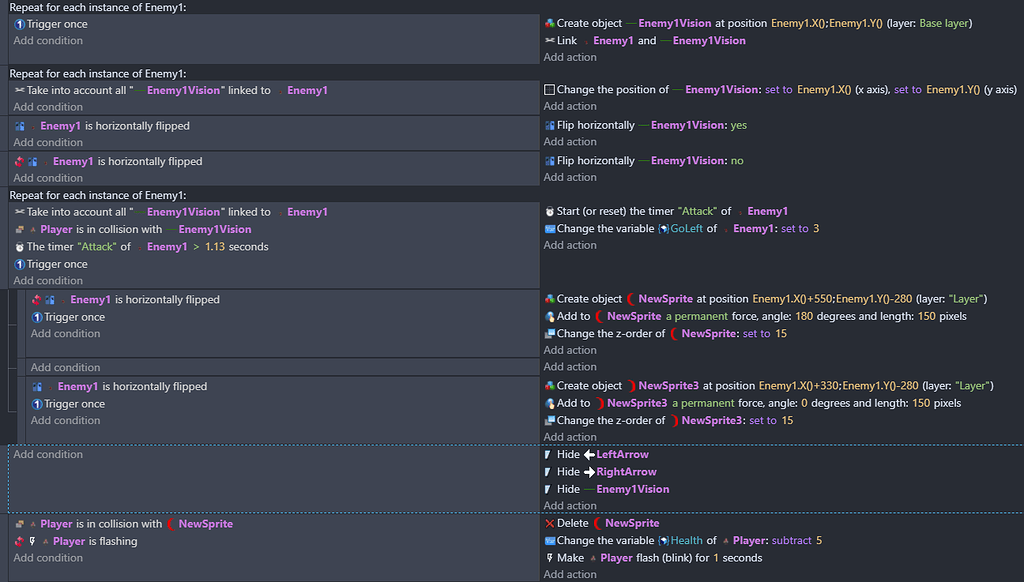
Task: Select the 'RightArrow' object name
Action: [x=626, y=472]
